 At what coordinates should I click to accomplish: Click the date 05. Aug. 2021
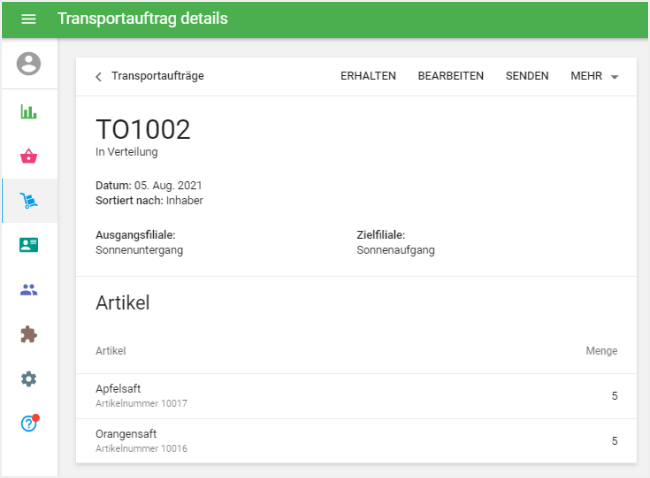pyautogui.click(x=168, y=185)
